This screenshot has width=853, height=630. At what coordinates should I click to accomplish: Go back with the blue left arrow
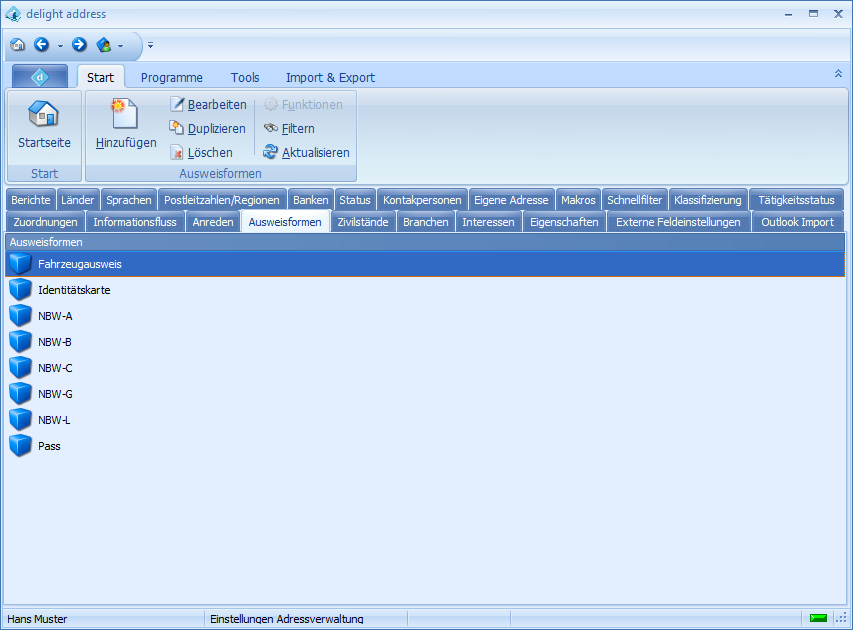coord(42,45)
